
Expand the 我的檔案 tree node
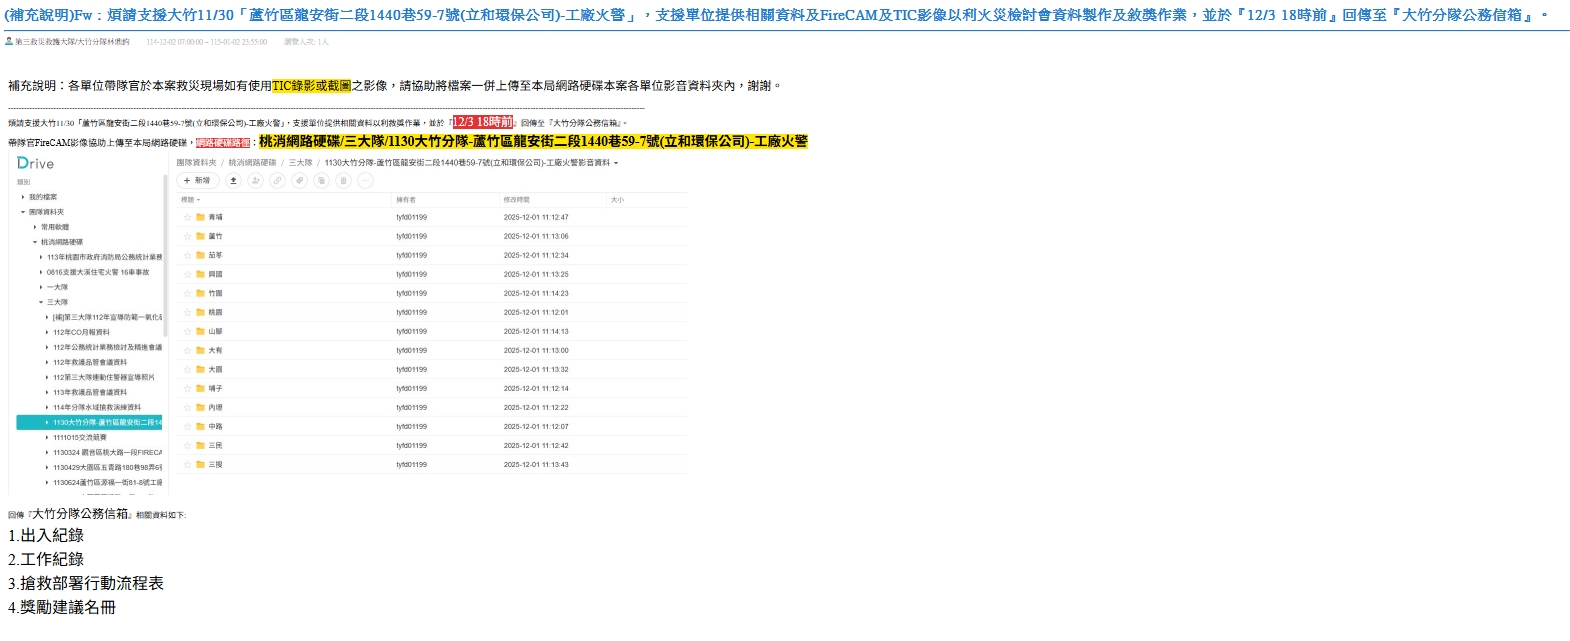click(x=23, y=197)
